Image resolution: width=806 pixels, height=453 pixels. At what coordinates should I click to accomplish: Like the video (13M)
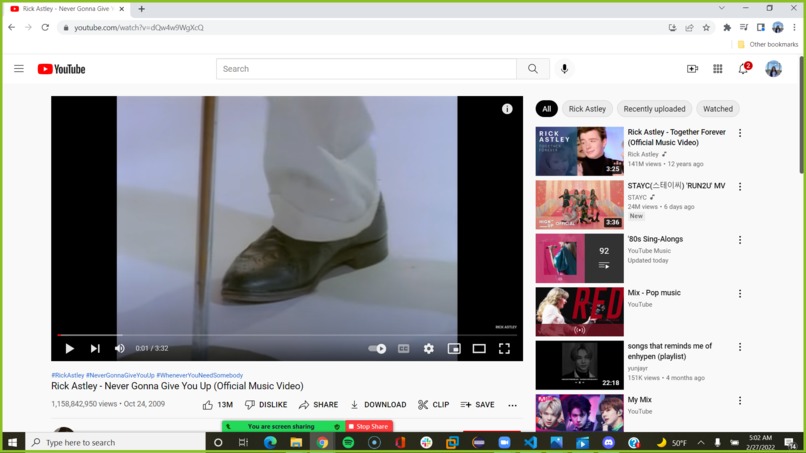click(x=218, y=405)
